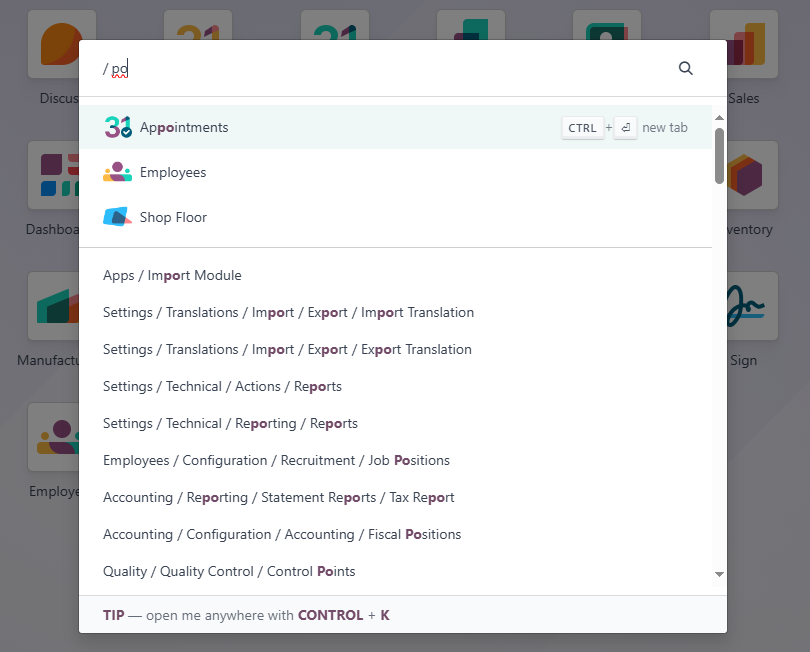The image size is (810, 652).
Task: Select Apps / Import Module entry
Action: pyautogui.click(x=172, y=275)
